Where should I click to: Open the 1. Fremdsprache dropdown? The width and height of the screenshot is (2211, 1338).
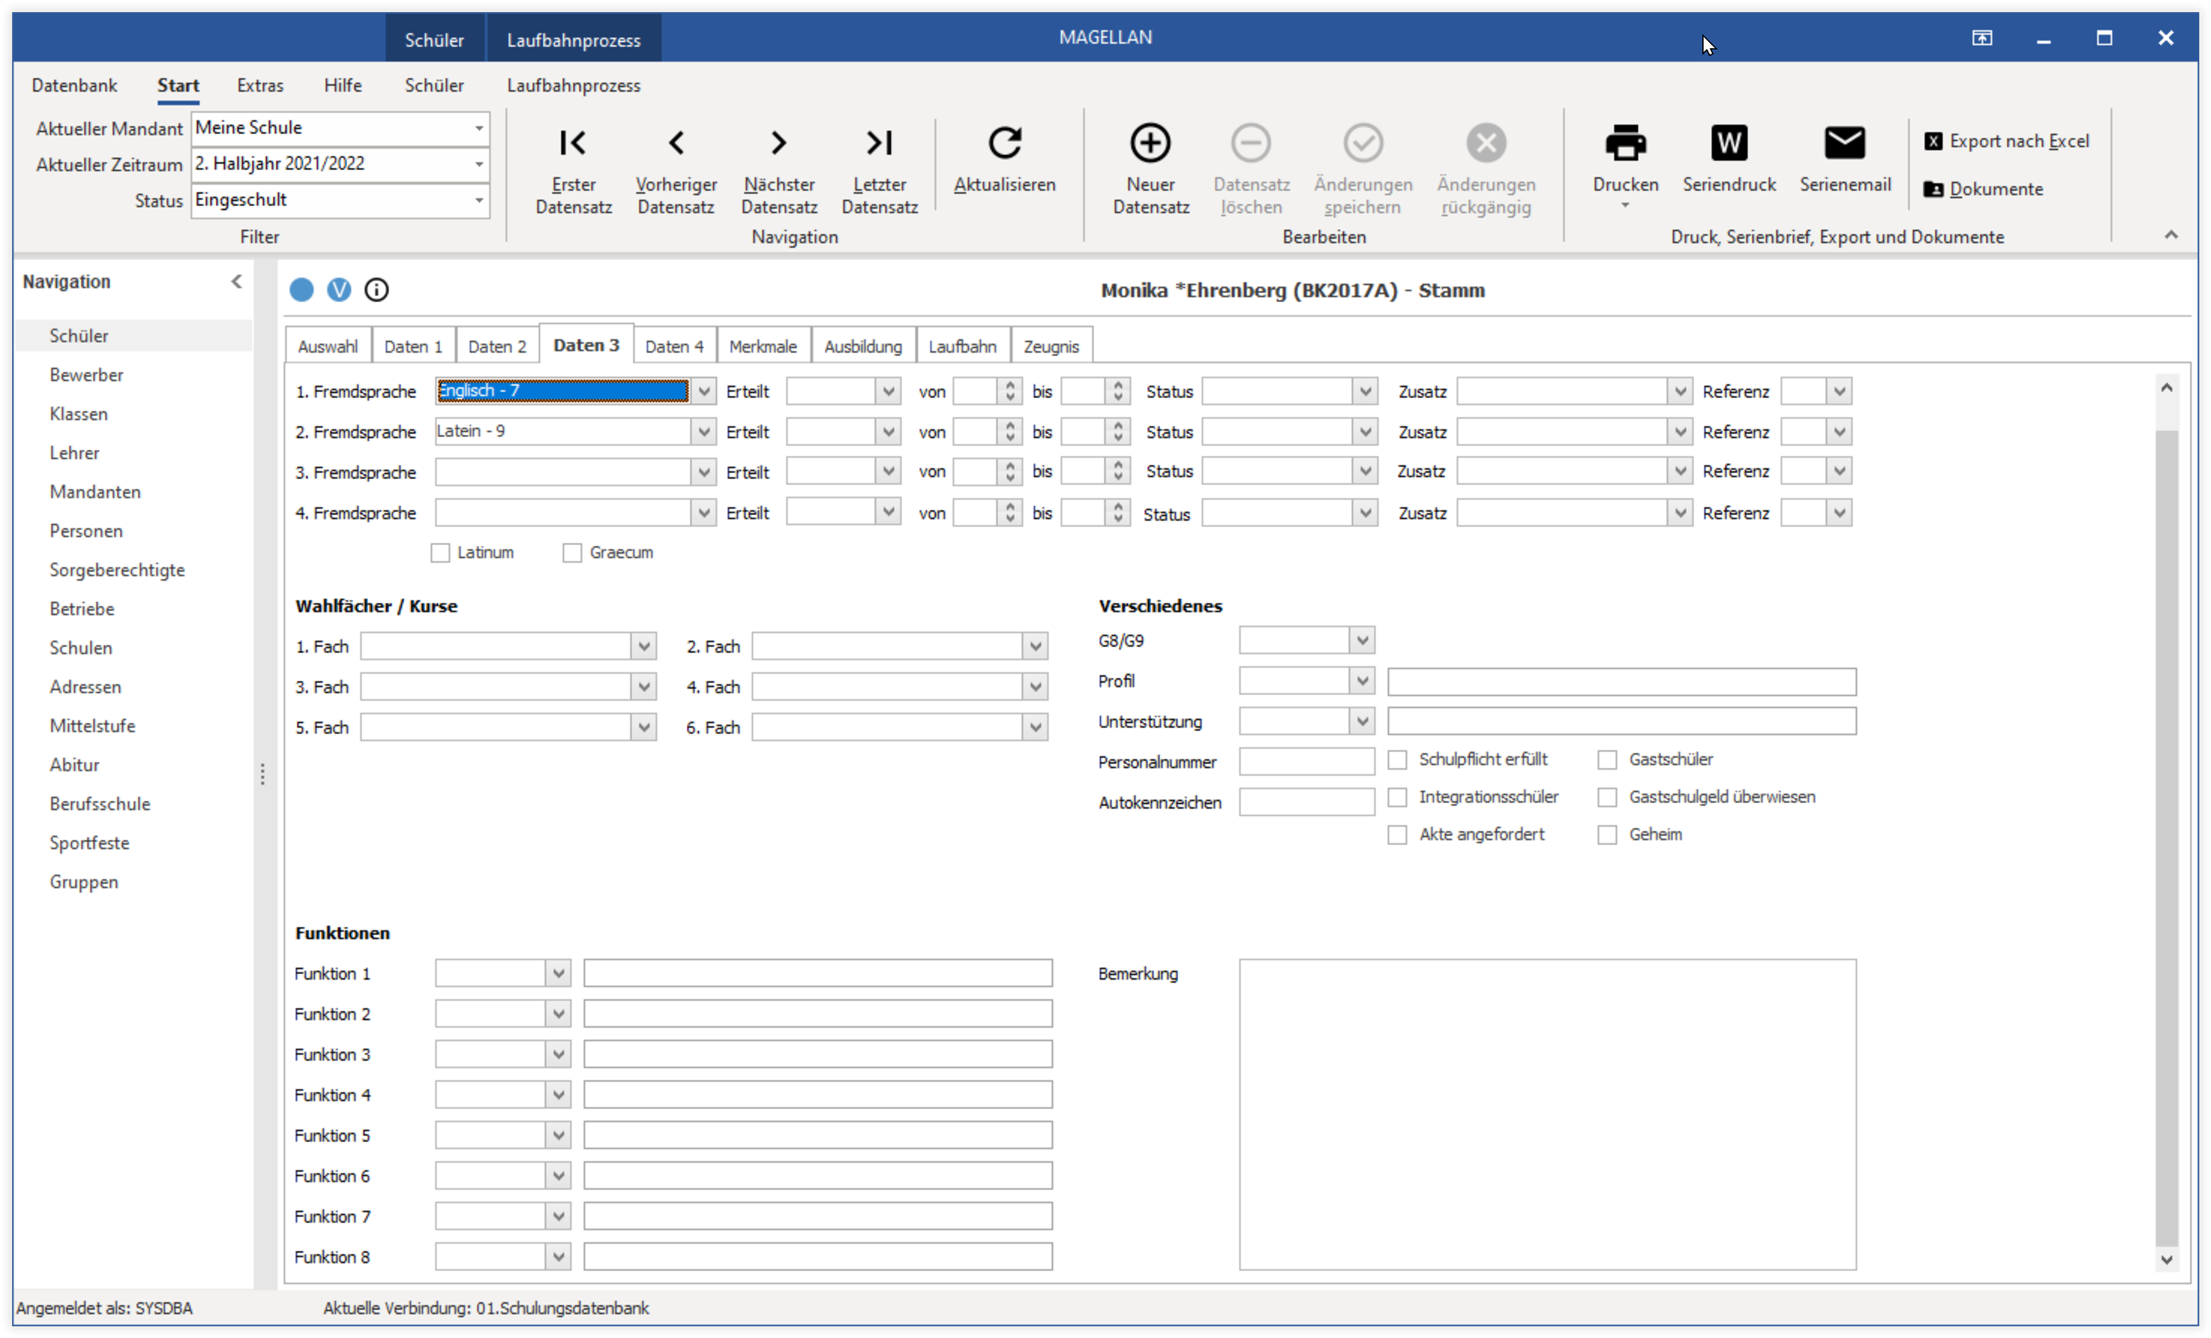703,392
